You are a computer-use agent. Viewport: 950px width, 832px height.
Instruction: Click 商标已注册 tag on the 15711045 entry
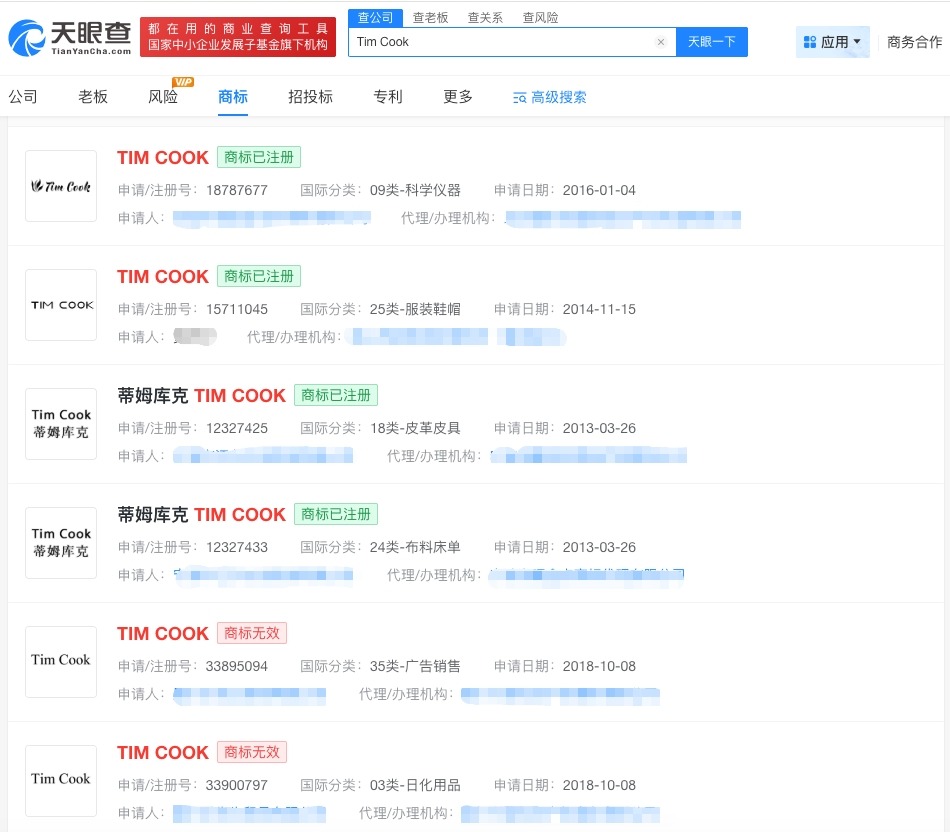click(x=259, y=276)
